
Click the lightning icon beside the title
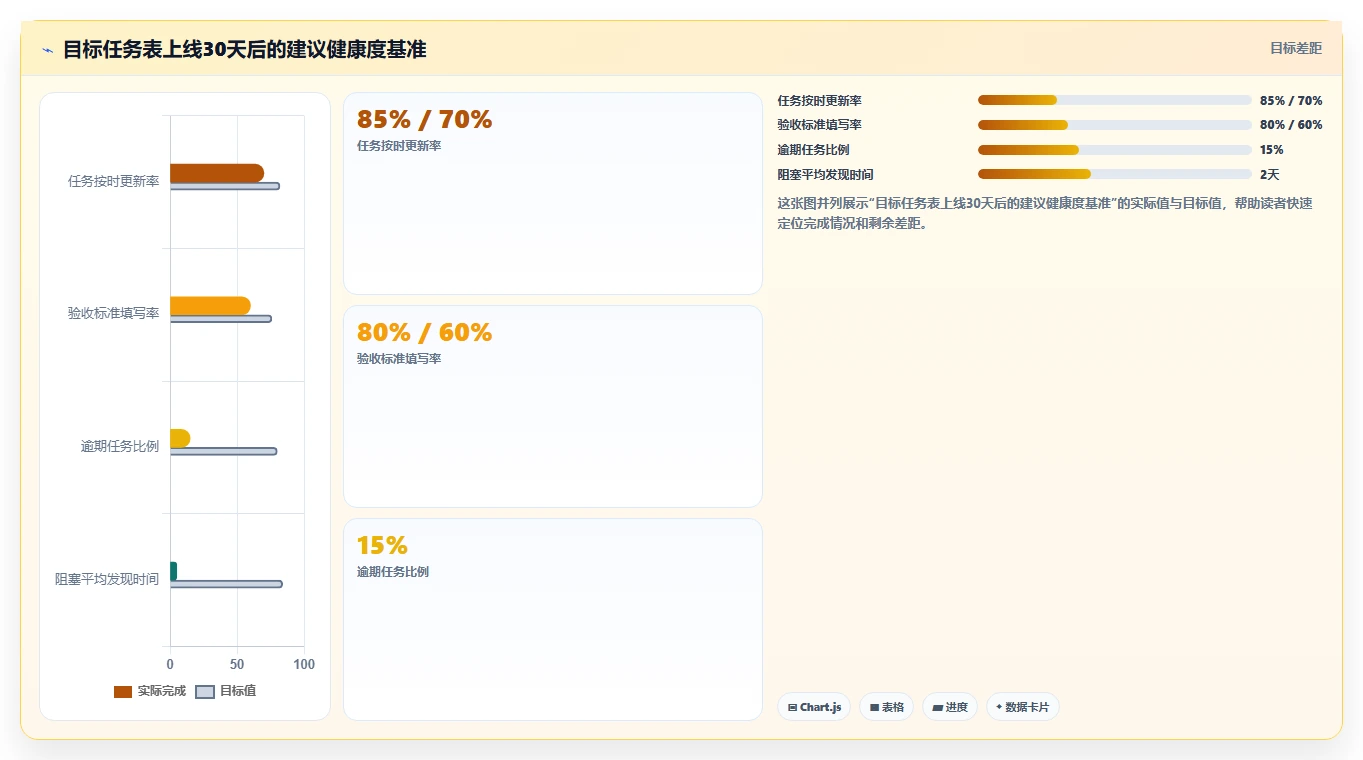(x=47, y=50)
